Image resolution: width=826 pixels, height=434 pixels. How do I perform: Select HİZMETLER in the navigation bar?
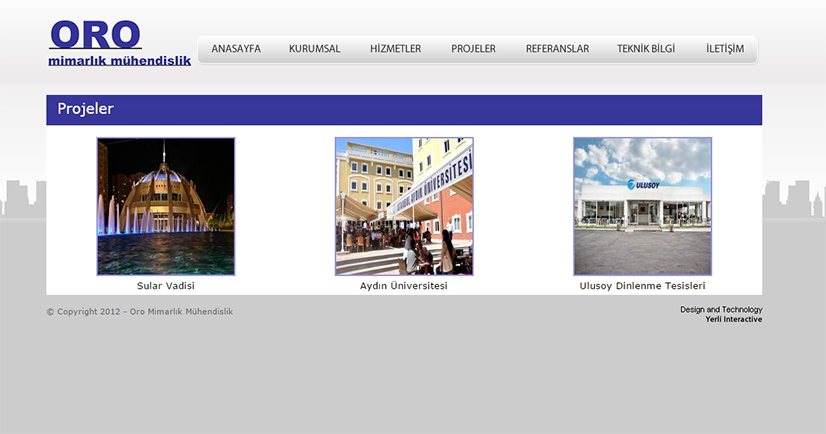click(395, 49)
